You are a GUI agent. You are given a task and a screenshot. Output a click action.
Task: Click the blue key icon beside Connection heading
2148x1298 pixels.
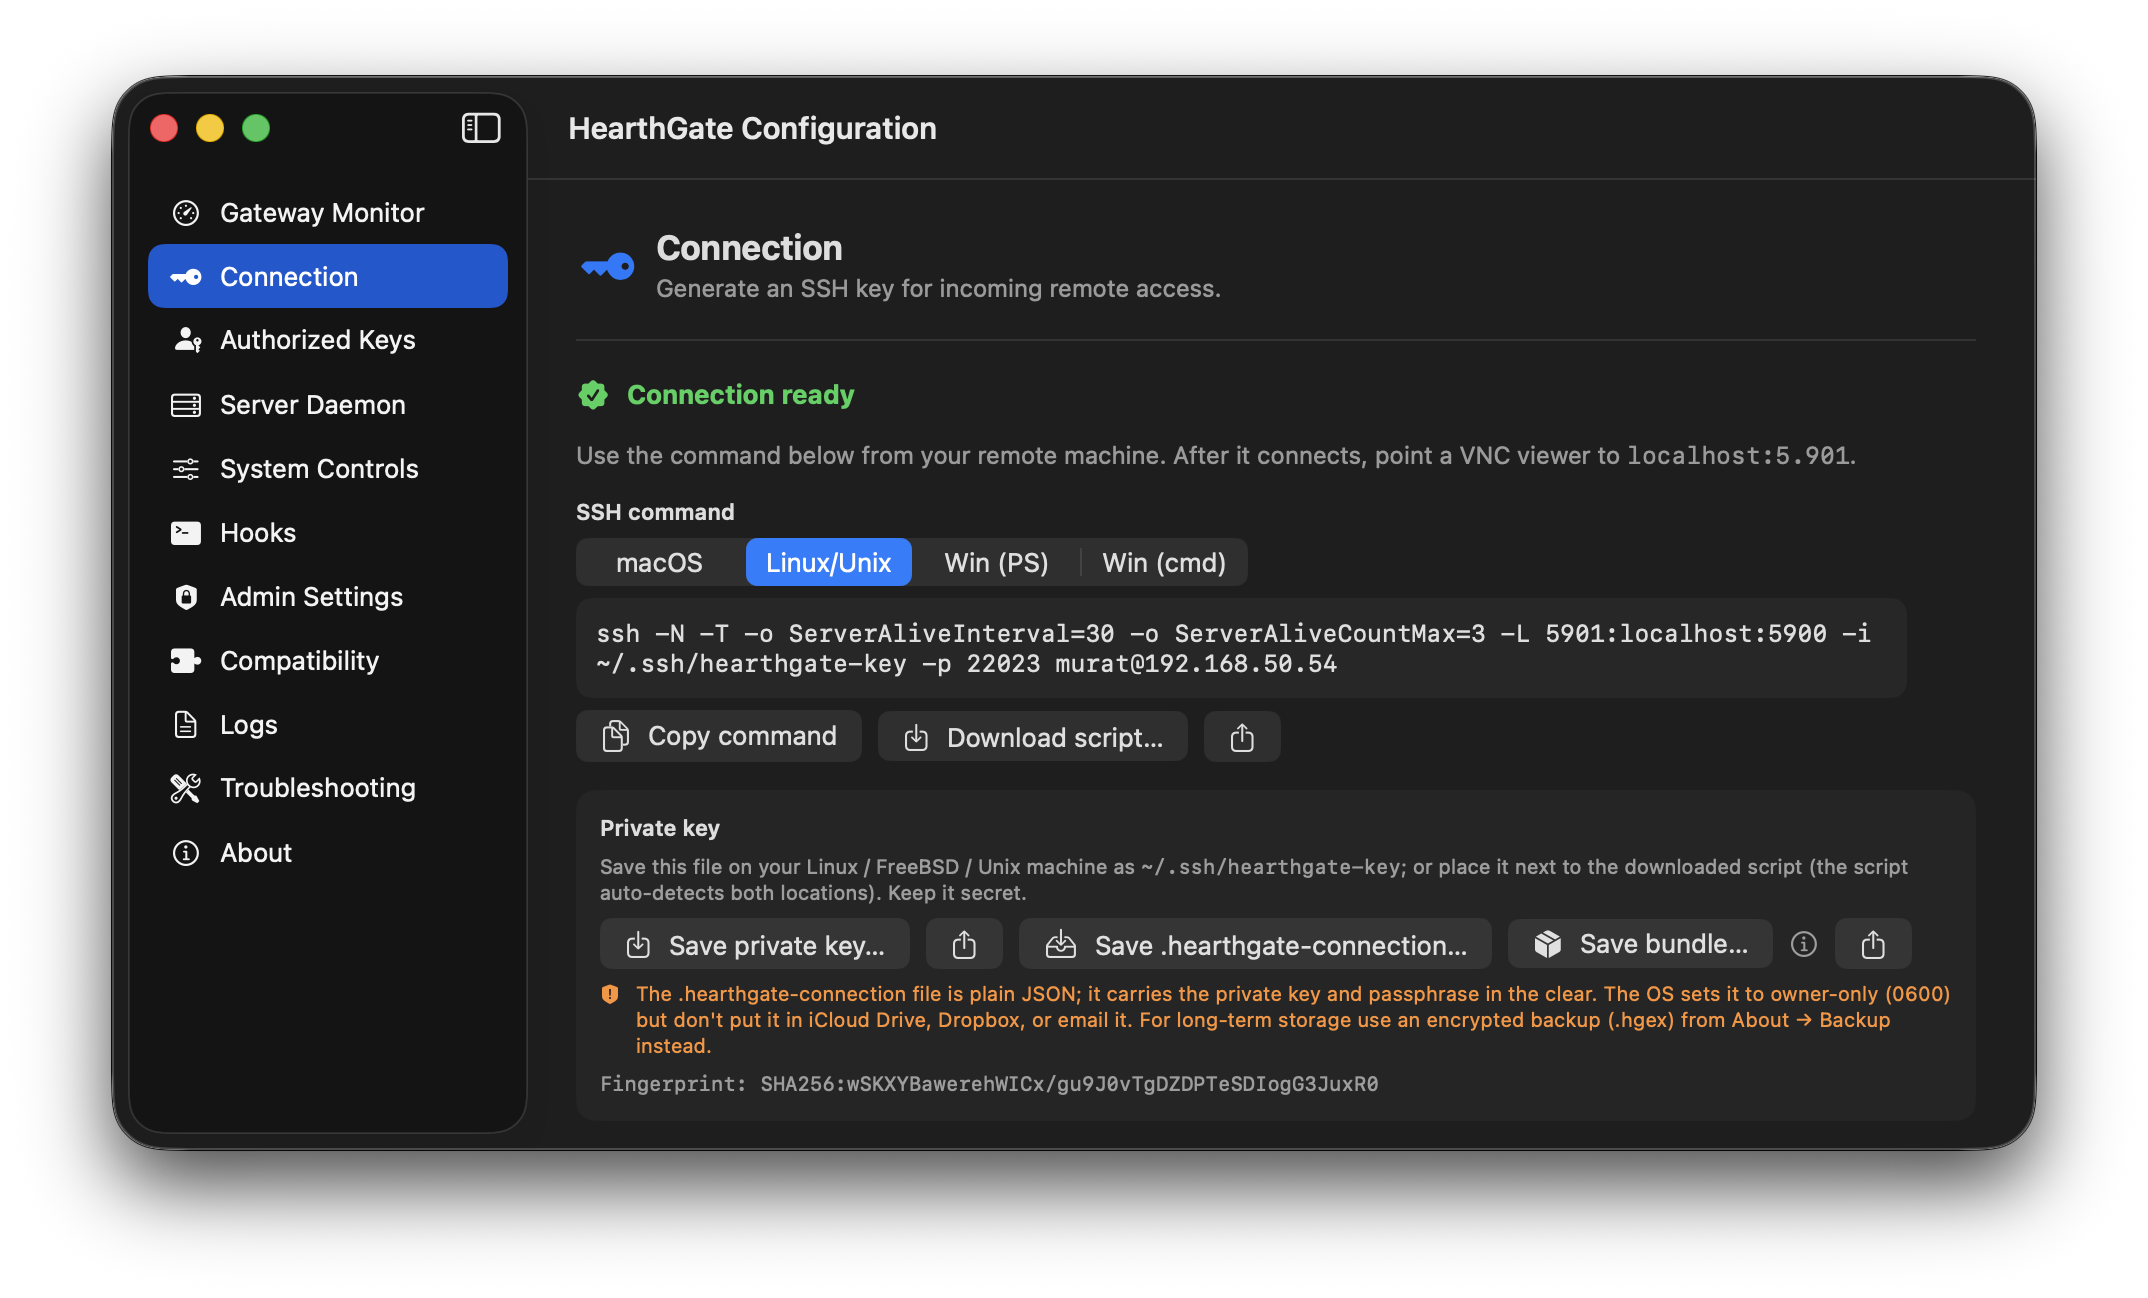pyautogui.click(x=608, y=266)
